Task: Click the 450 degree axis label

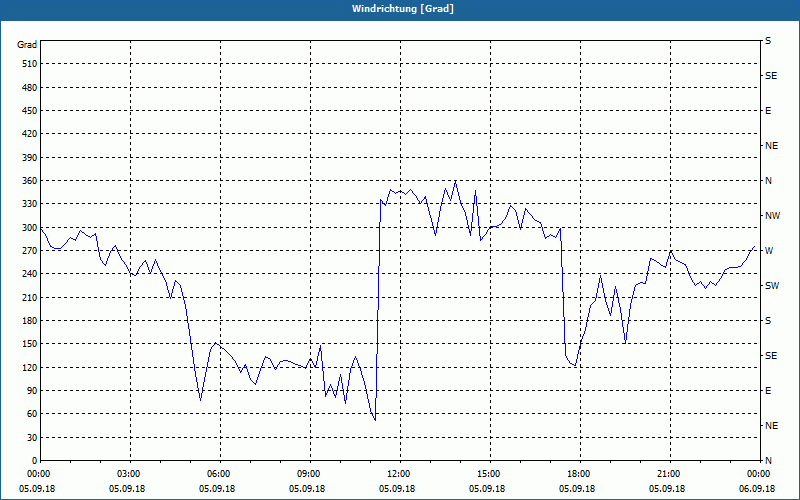Action: coord(29,111)
